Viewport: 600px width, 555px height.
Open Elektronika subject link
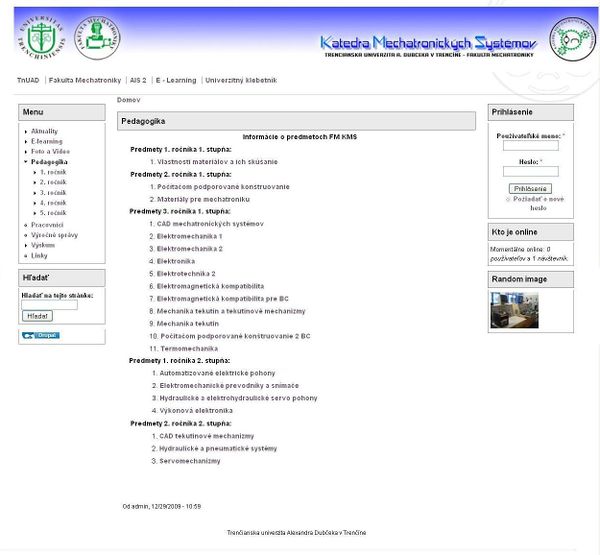tap(176, 261)
